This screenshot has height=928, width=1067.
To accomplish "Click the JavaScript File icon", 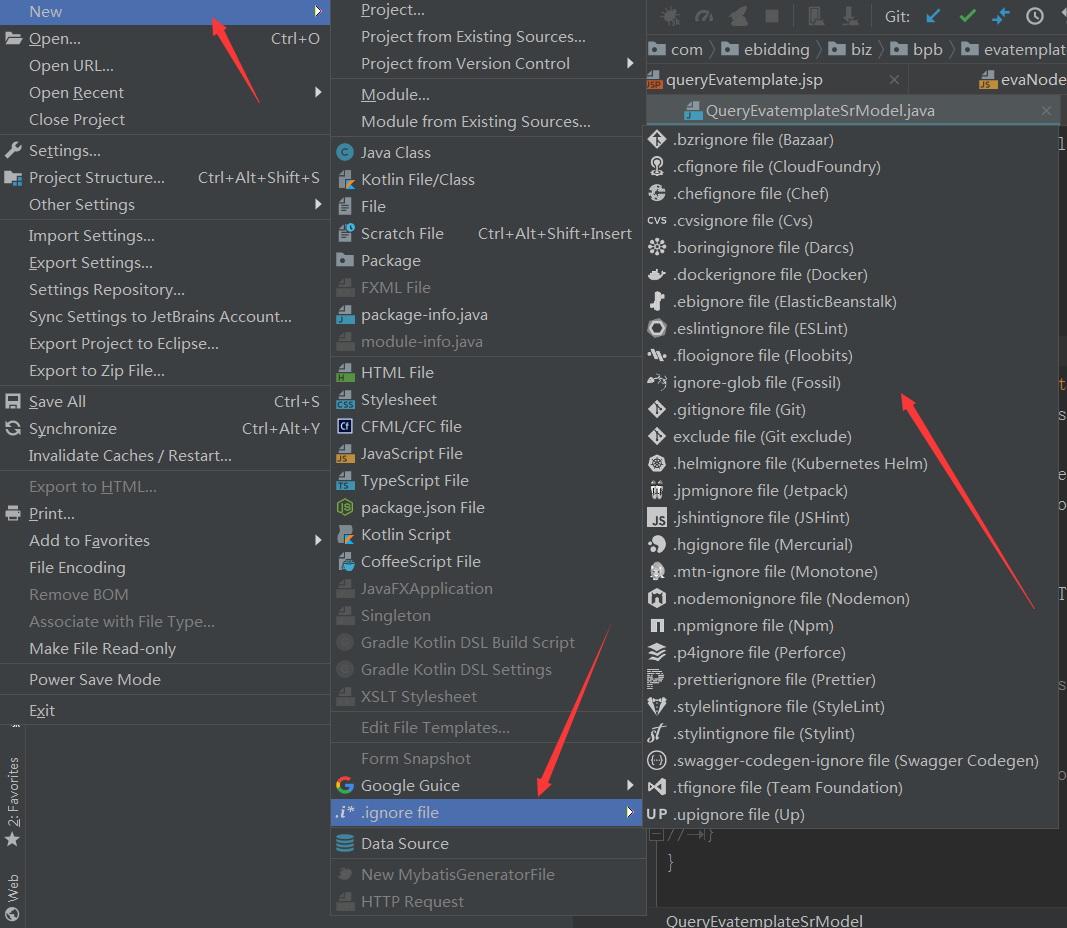I will pos(346,454).
